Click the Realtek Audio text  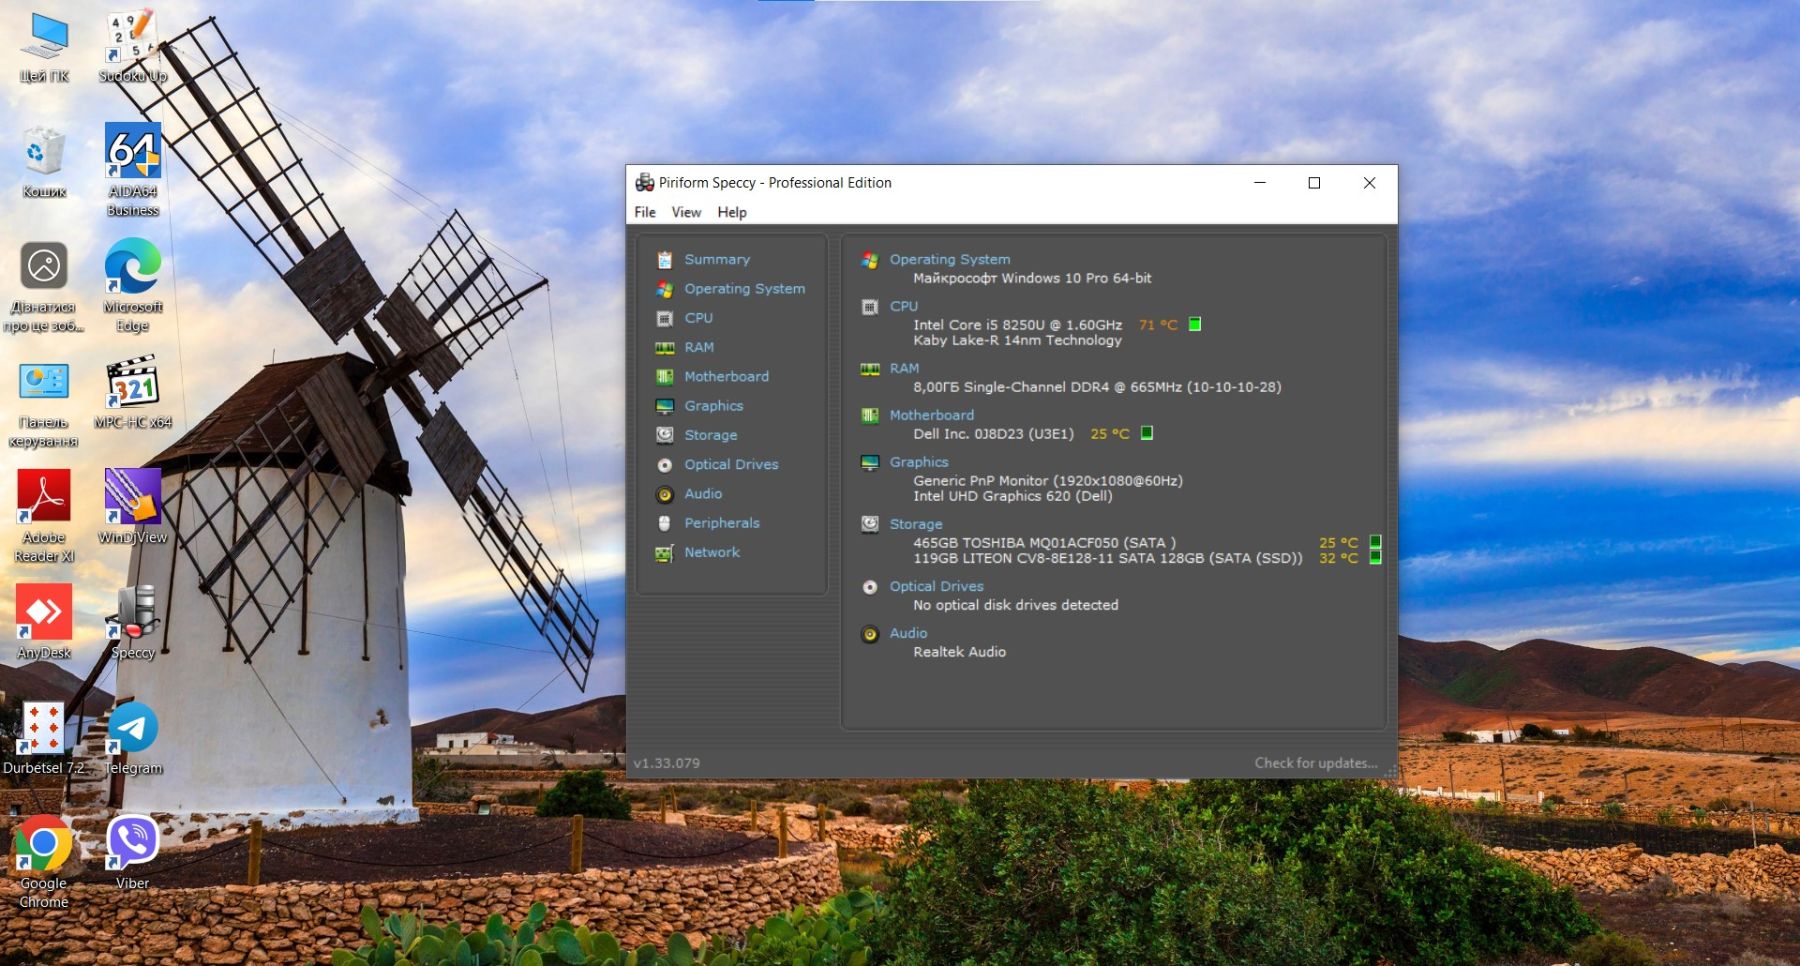click(x=959, y=652)
